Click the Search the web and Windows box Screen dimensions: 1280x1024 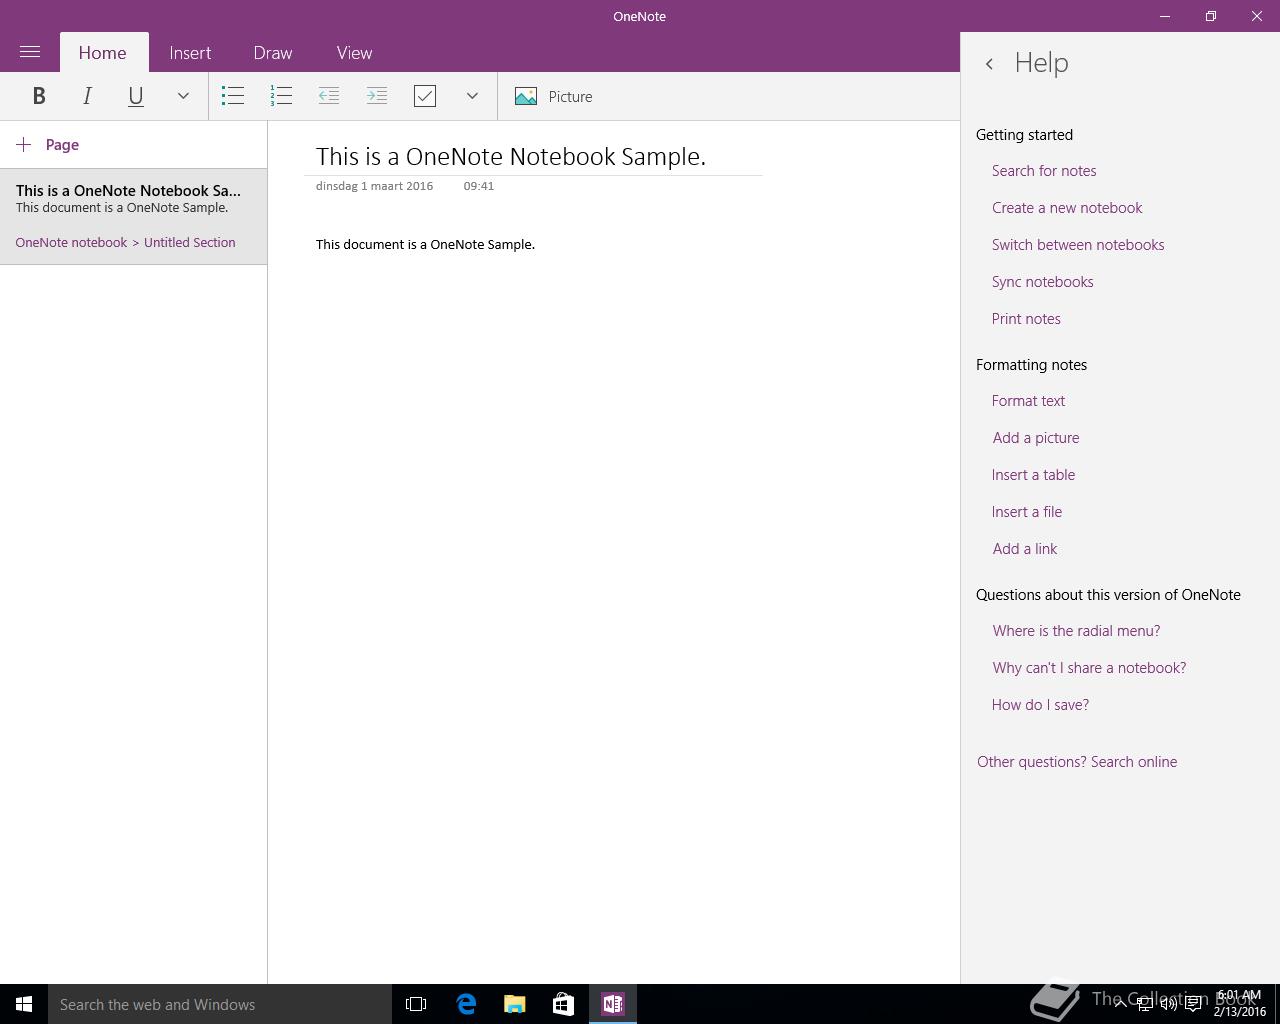click(x=220, y=1004)
